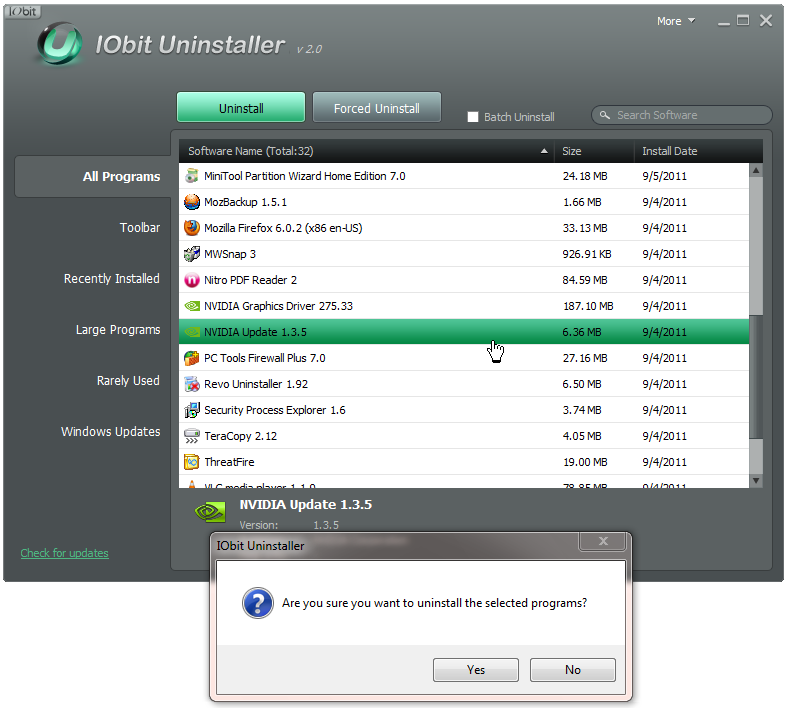This screenshot has height=708, width=787.
Task: Open the Recently Installed category
Action: point(112,279)
